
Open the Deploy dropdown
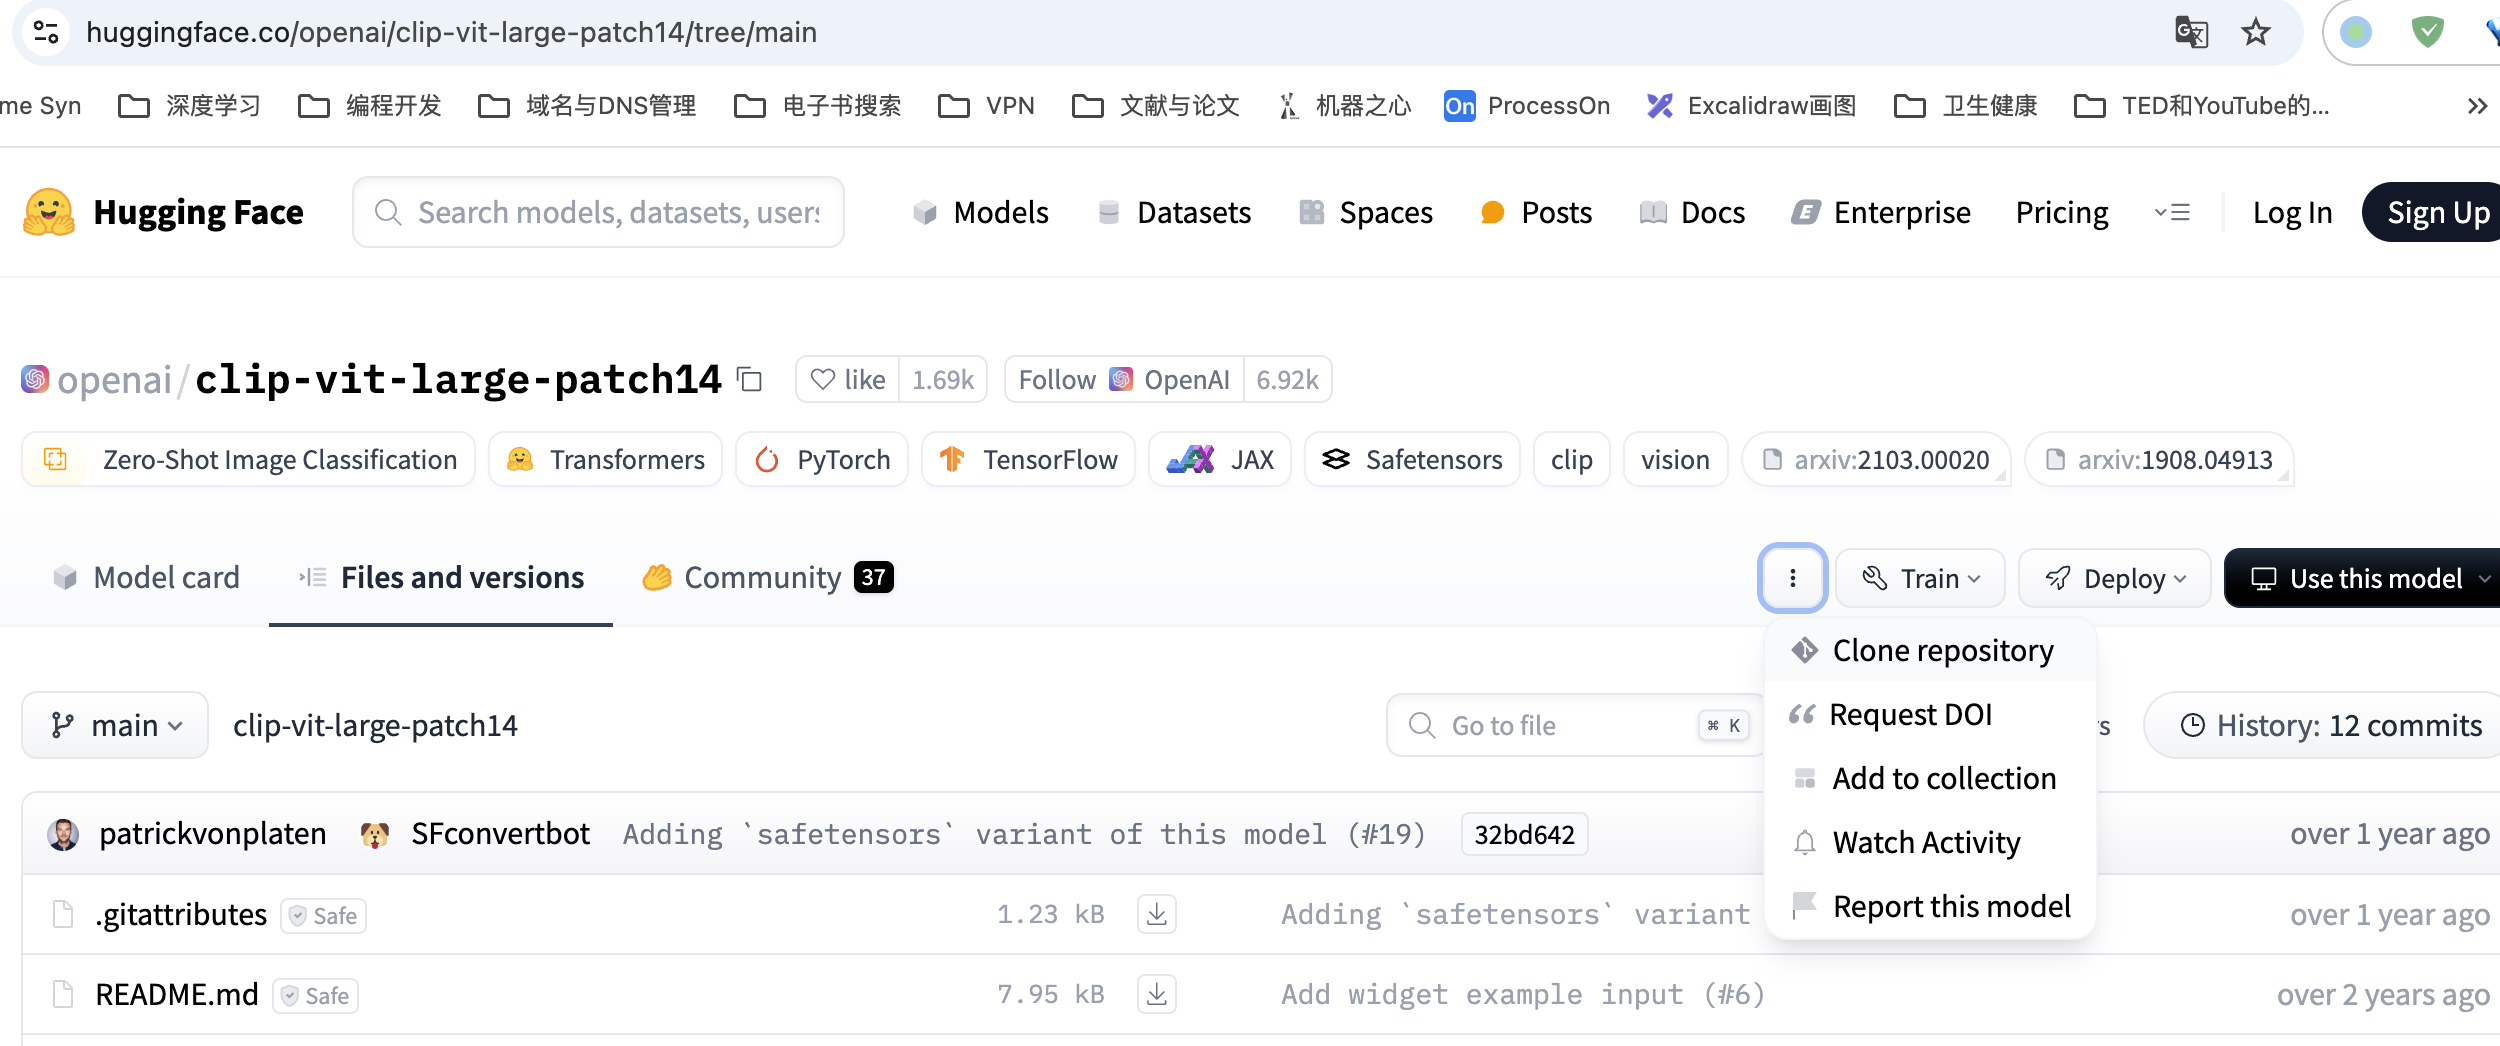click(x=2114, y=578)
